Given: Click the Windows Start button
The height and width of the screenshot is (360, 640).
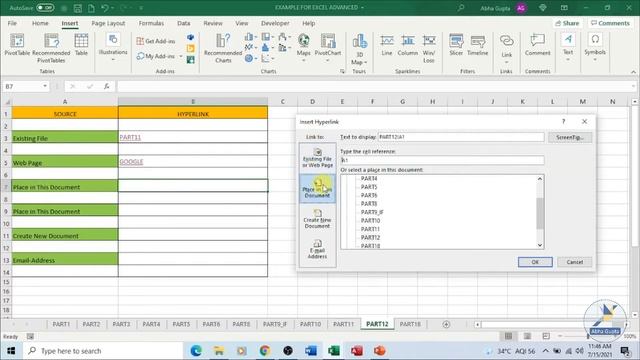Looking at the screenshot, I should [11, 351].
